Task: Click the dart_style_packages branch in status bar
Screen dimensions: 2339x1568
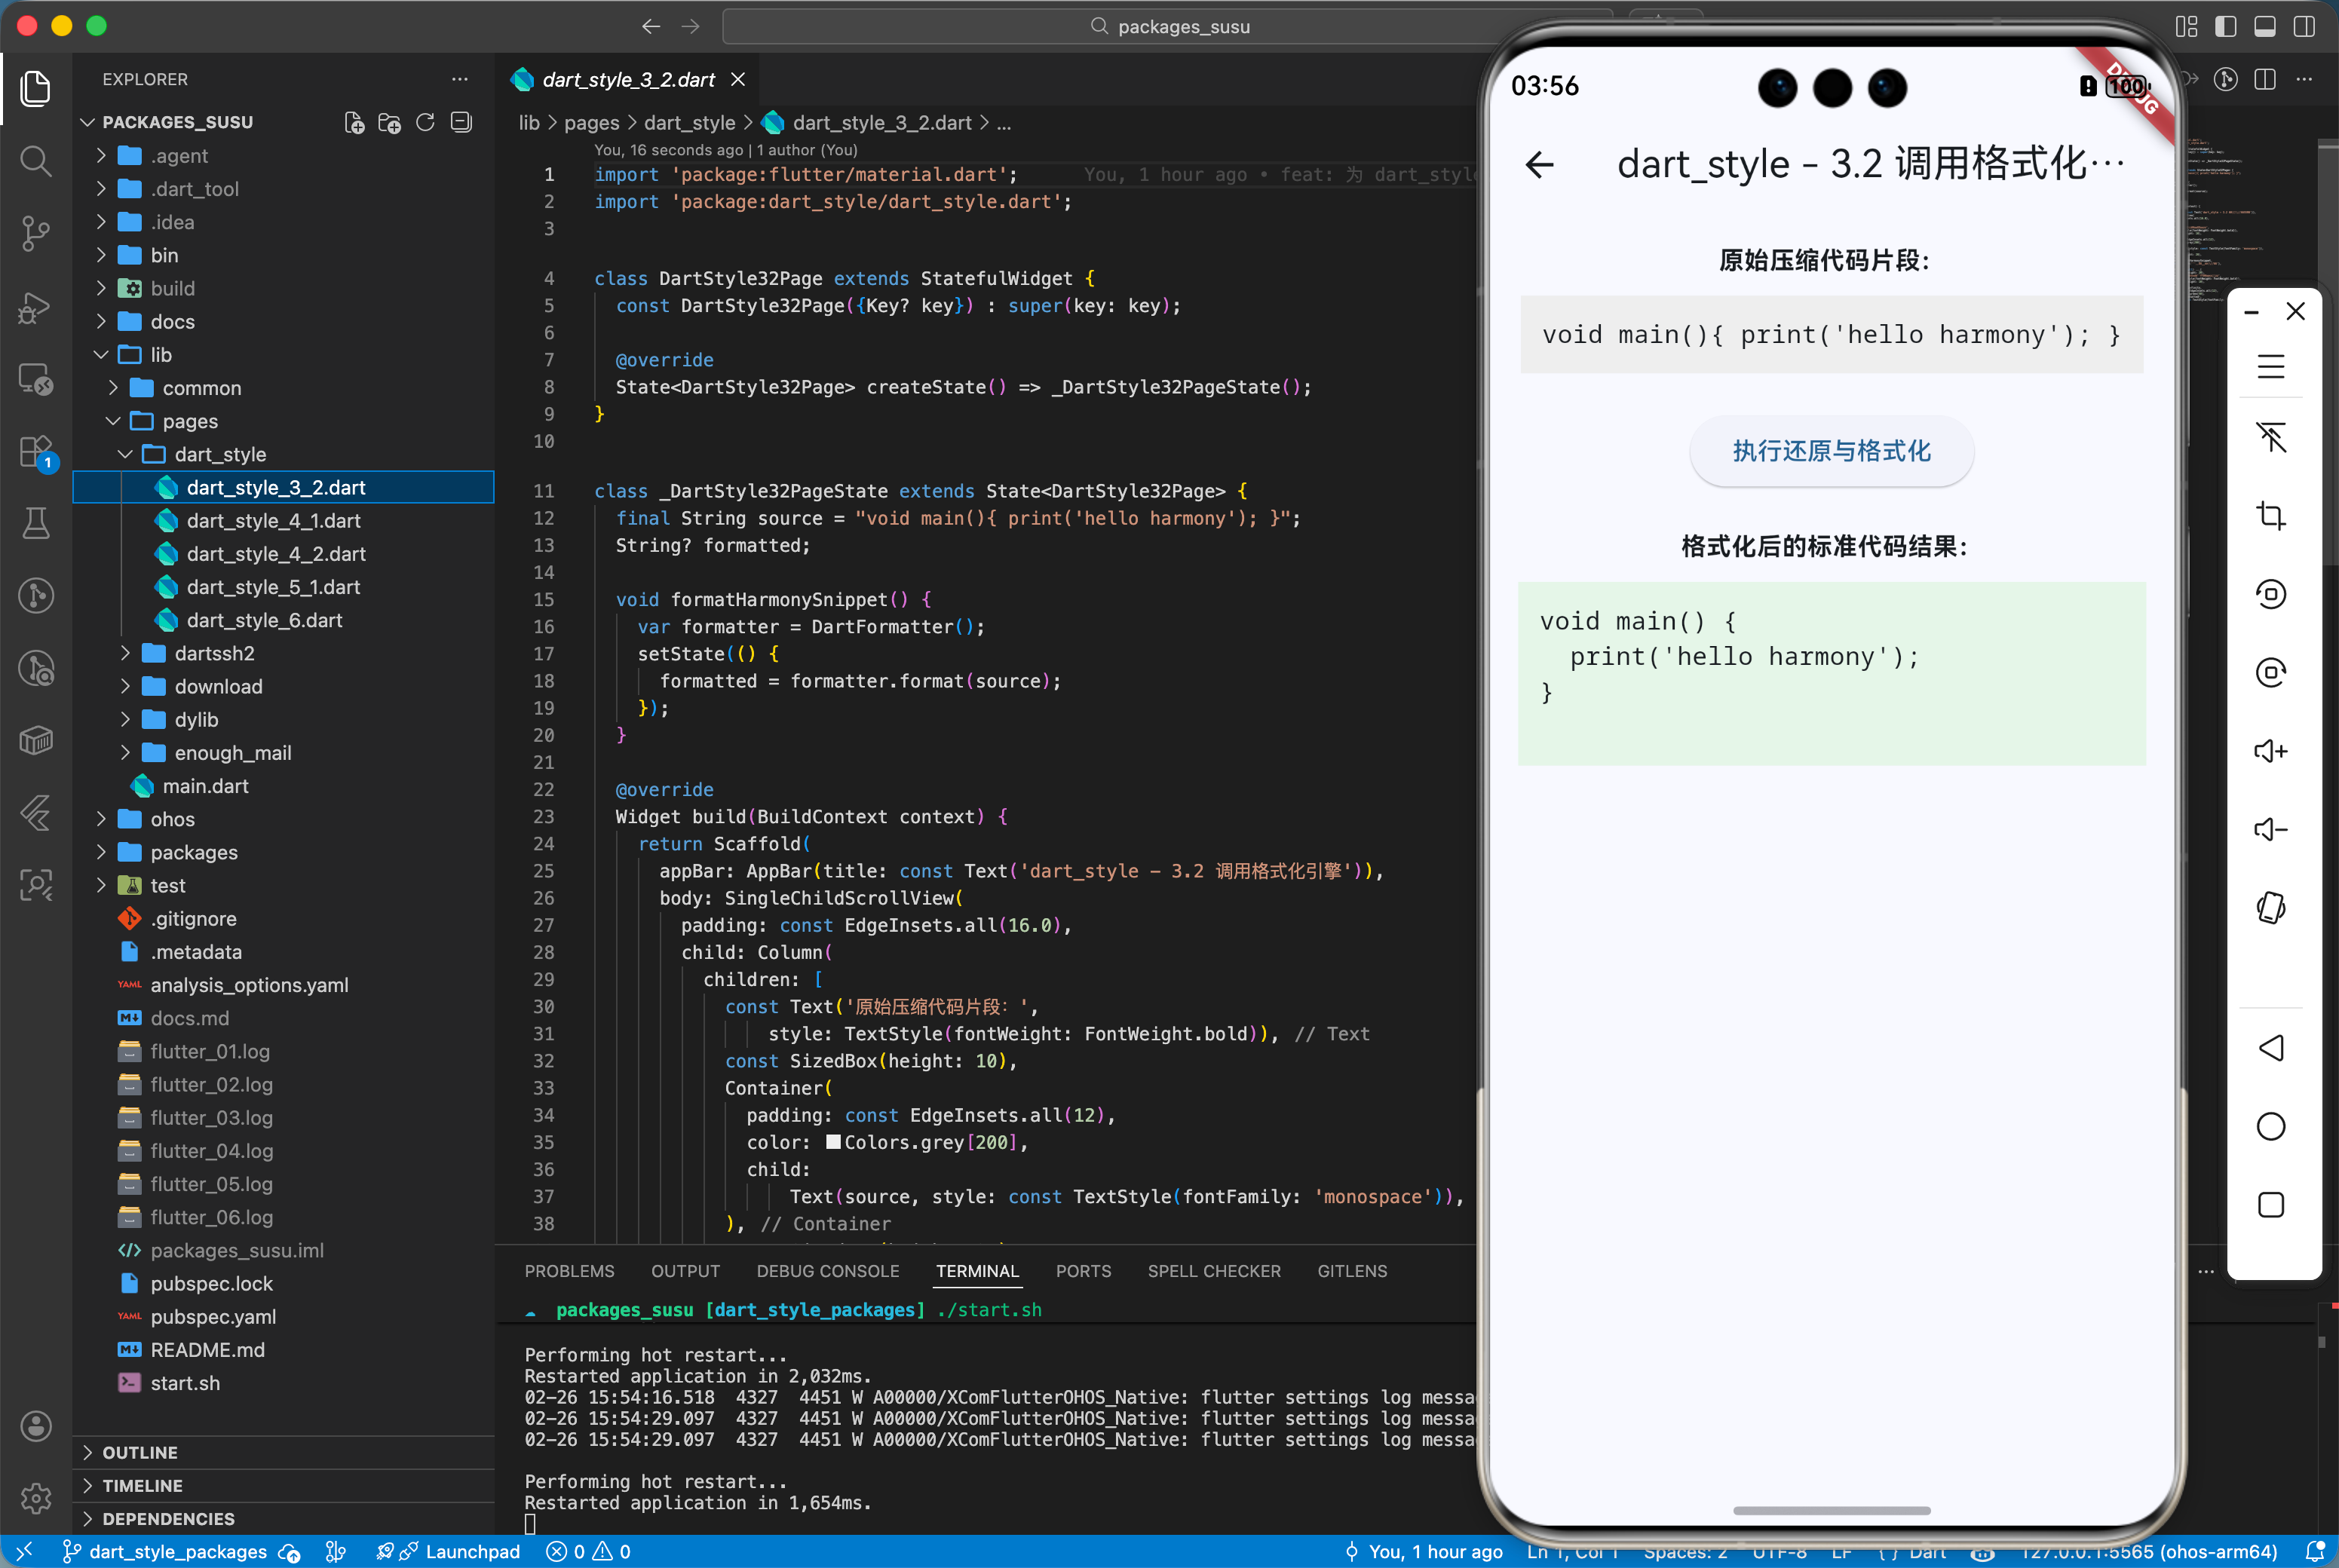Action: click(x=178, y=1551)
